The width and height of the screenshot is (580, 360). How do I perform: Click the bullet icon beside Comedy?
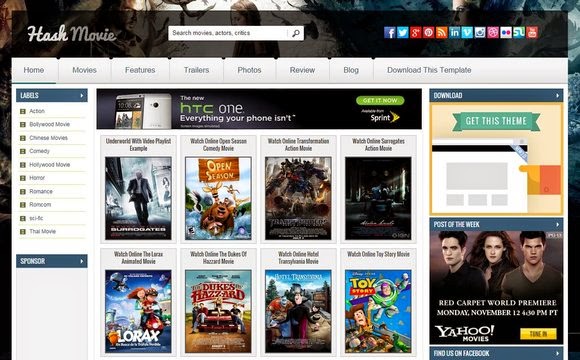tap(23, 151)
